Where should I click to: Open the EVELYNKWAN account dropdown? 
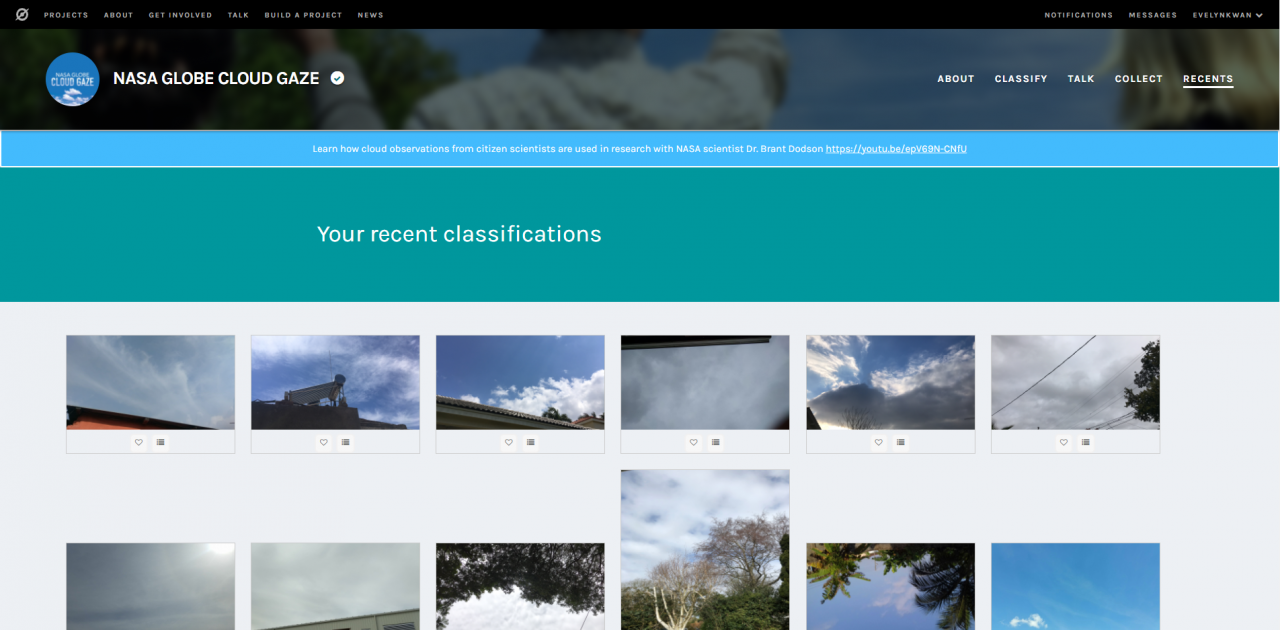(x=1227, y=15)
